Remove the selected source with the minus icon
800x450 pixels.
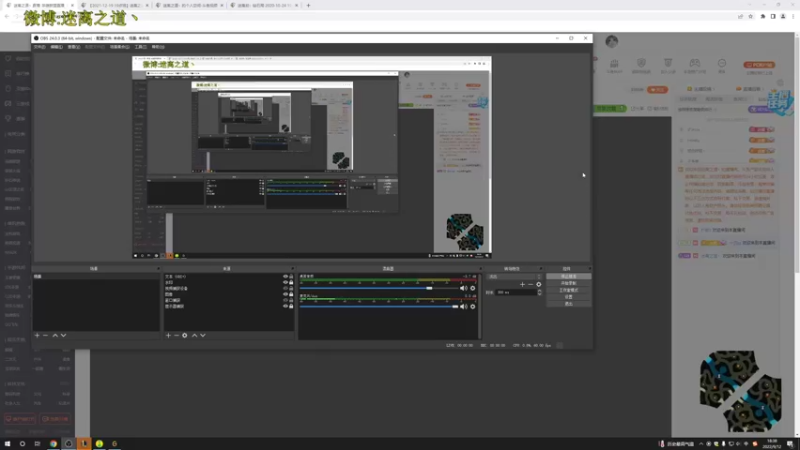click(177, 335)
